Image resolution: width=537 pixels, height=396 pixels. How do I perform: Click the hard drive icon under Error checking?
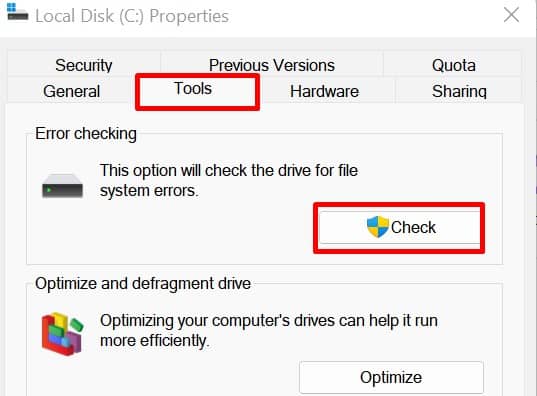[x=62, y=186]
